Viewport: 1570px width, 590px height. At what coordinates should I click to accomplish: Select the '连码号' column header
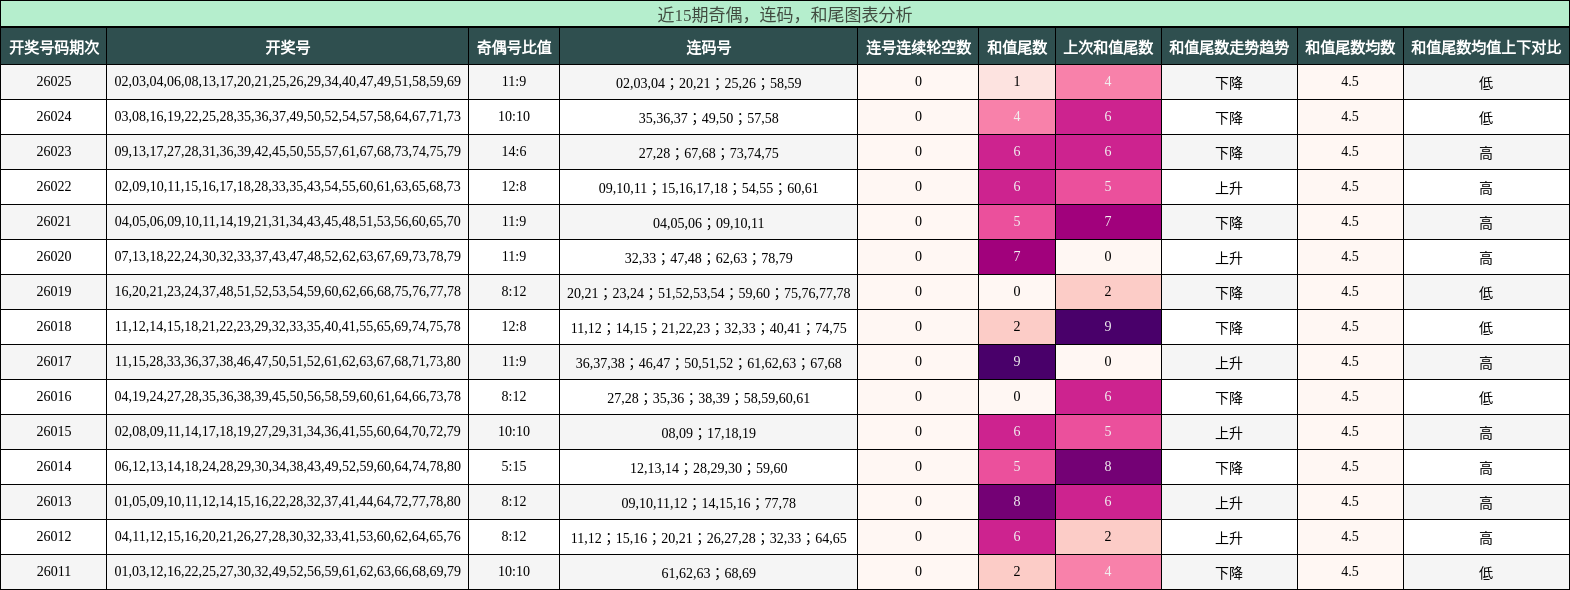[x=709, y=47]
